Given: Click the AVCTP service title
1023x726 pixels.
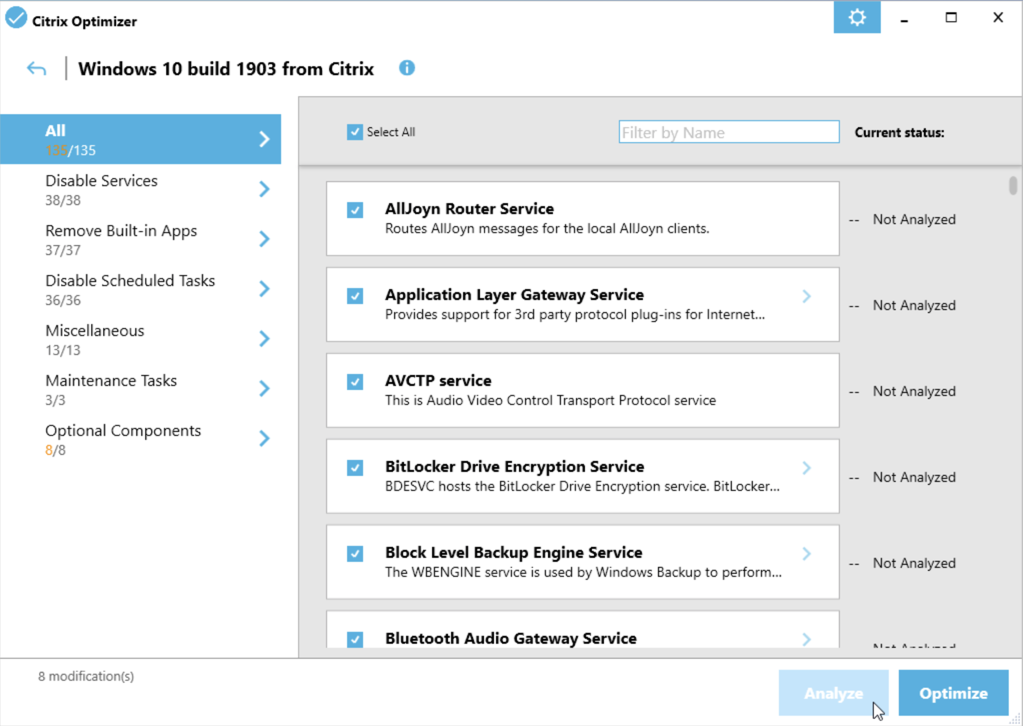Looking at the screenshot, I should click(438, 380).
